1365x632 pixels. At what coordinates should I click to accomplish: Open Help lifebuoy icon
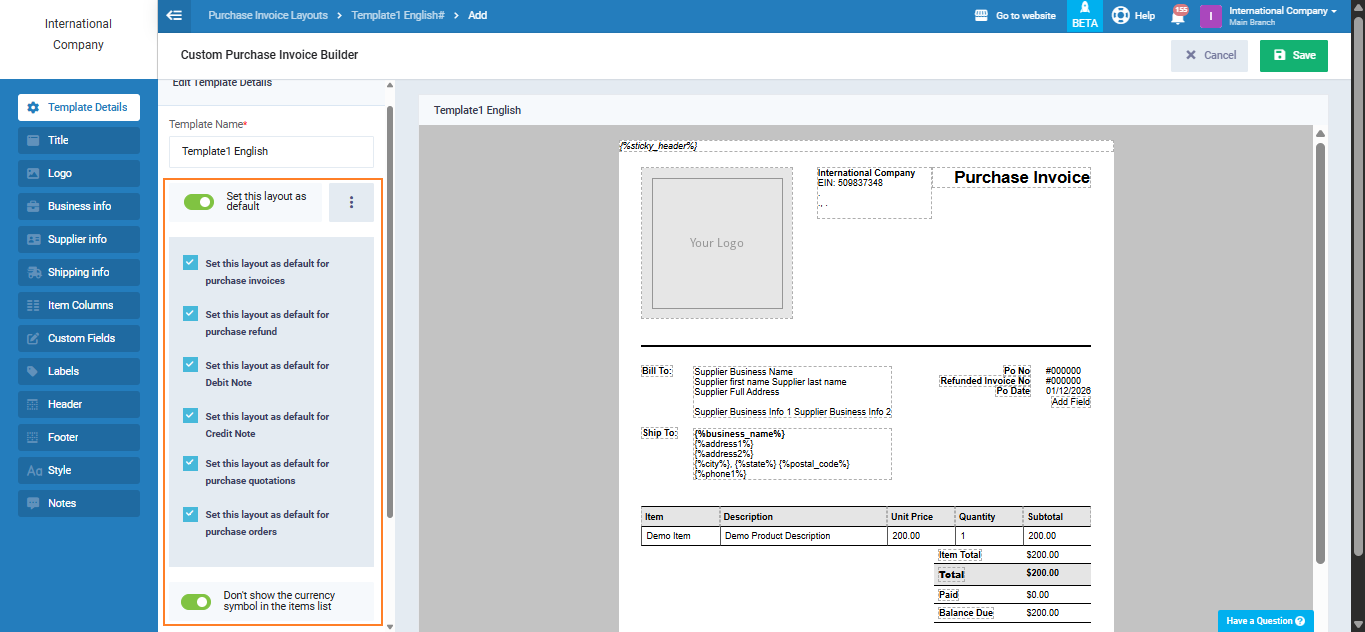pyautogui.click(x=1121, y=16)
